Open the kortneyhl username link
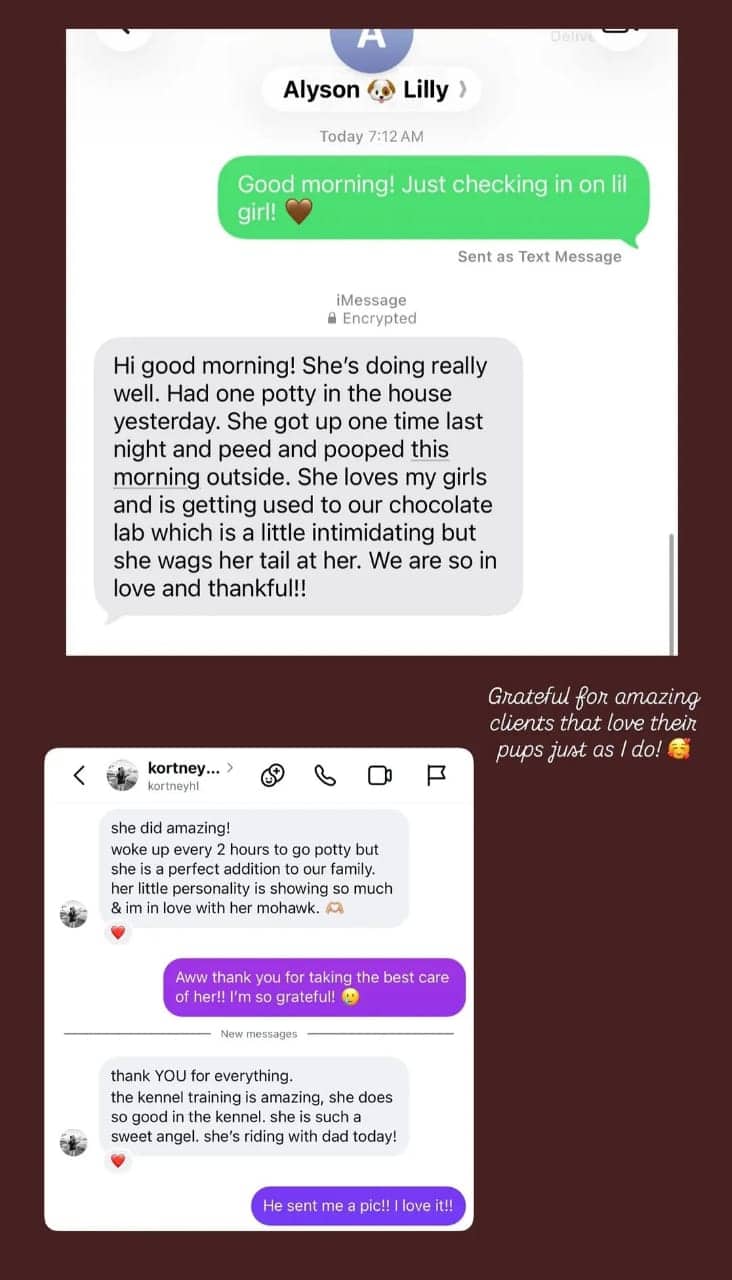732x1280 pixels. click(170, 786)
